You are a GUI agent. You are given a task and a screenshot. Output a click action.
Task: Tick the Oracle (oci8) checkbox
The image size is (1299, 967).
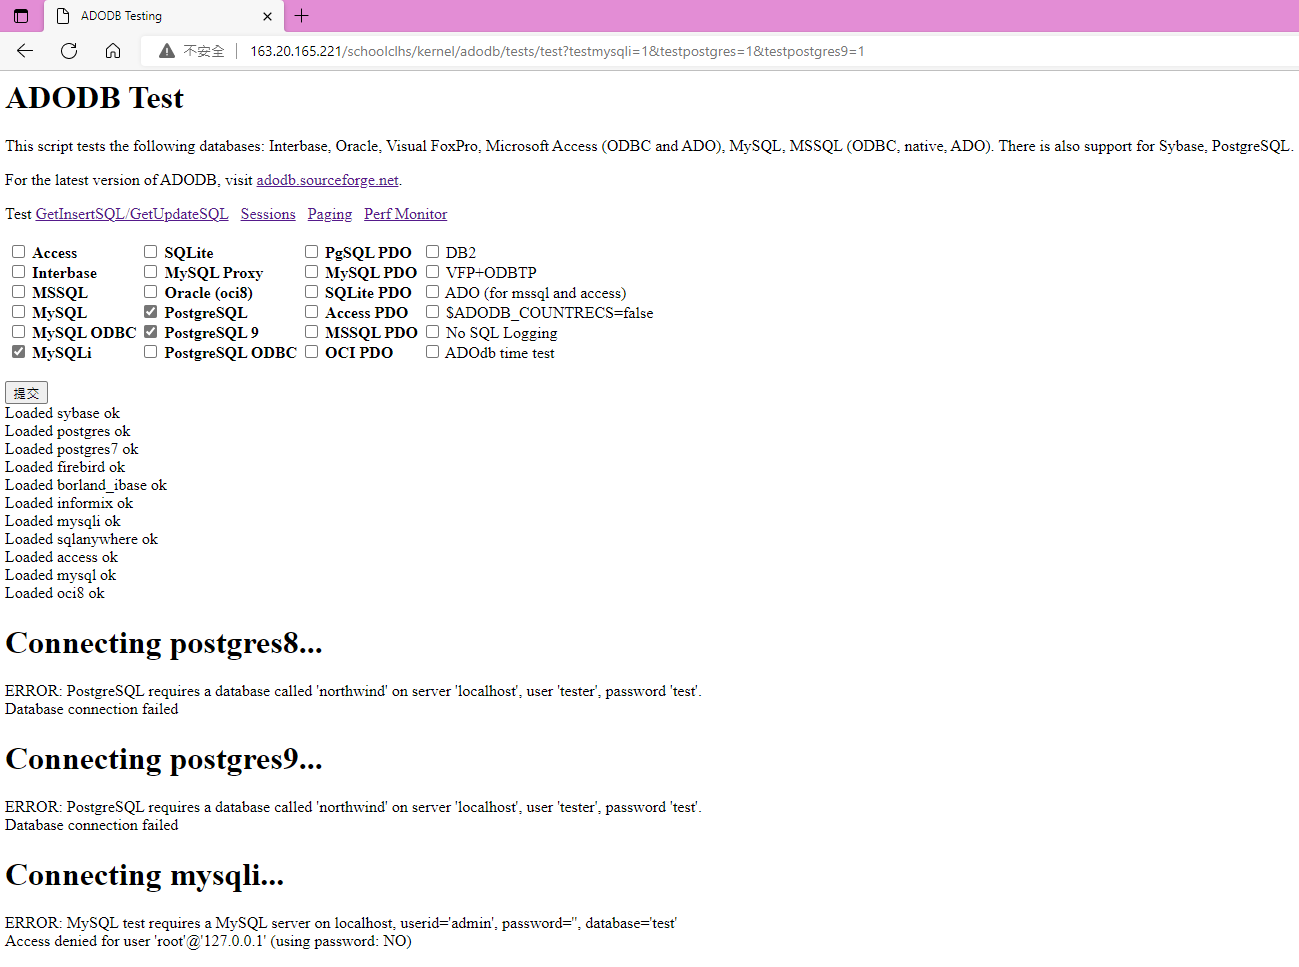click(151, 292)
